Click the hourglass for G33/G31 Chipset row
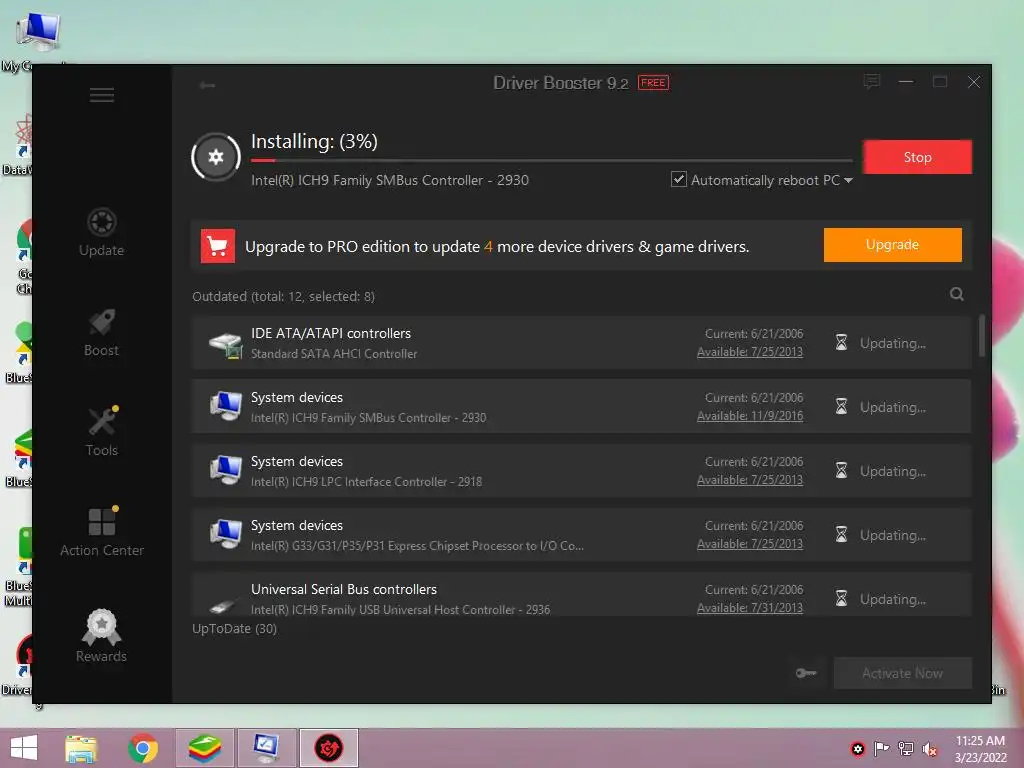Image resolution: width=1024 pixels, height=768 pixels. [841, 535]
